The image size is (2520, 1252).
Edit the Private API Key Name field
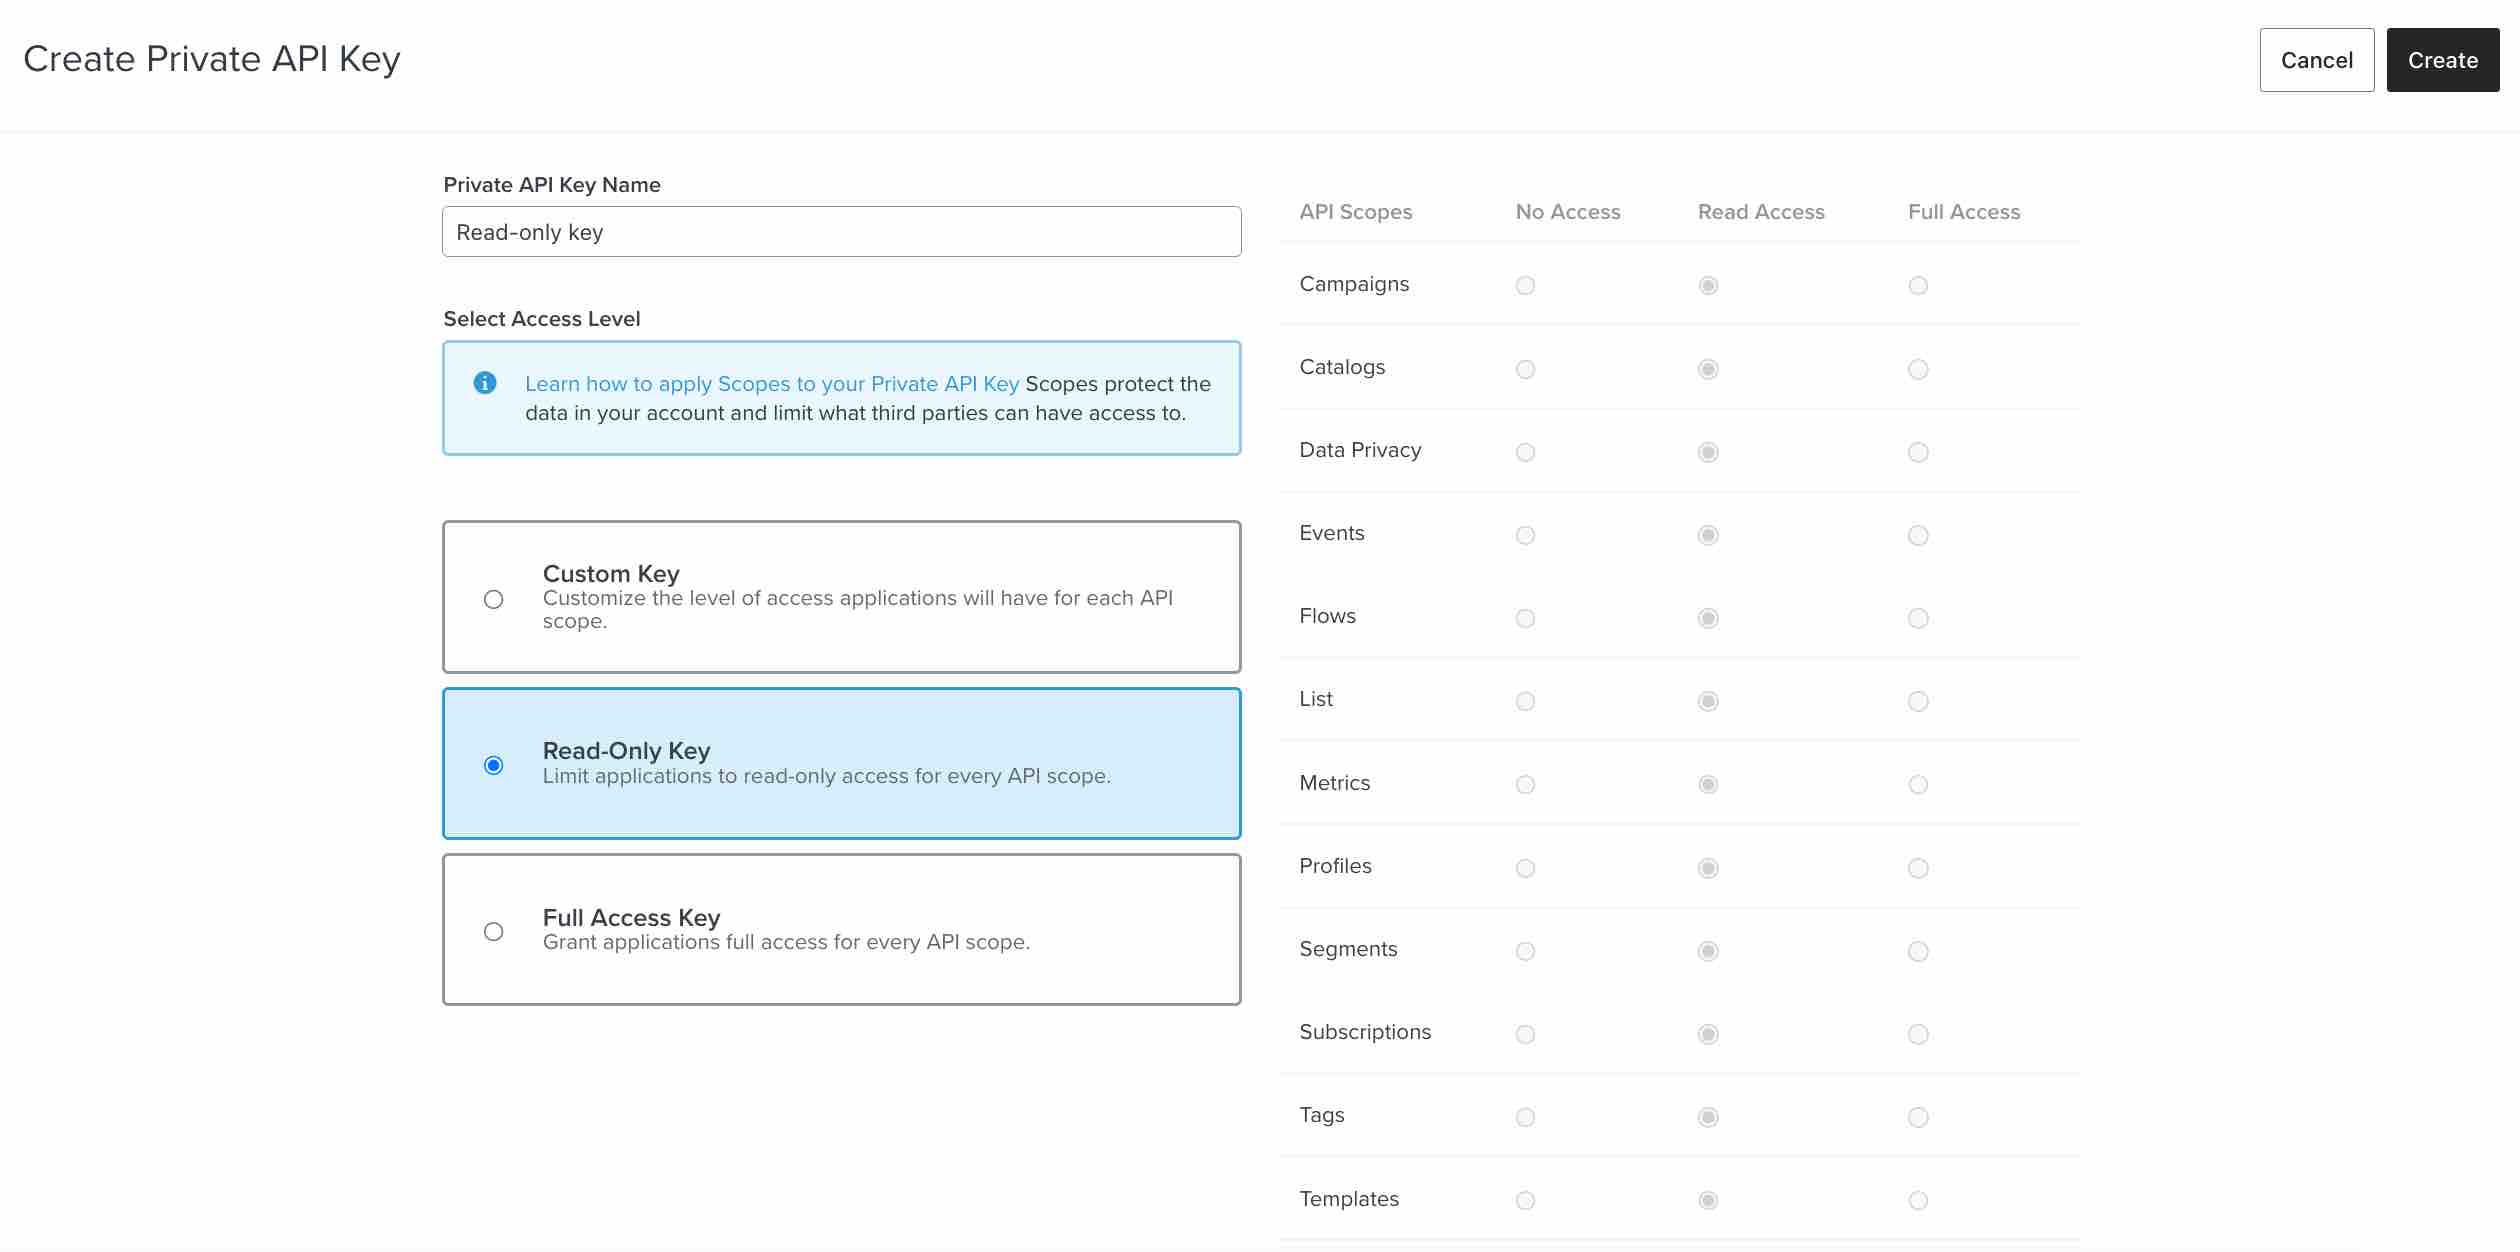point(841,231)
